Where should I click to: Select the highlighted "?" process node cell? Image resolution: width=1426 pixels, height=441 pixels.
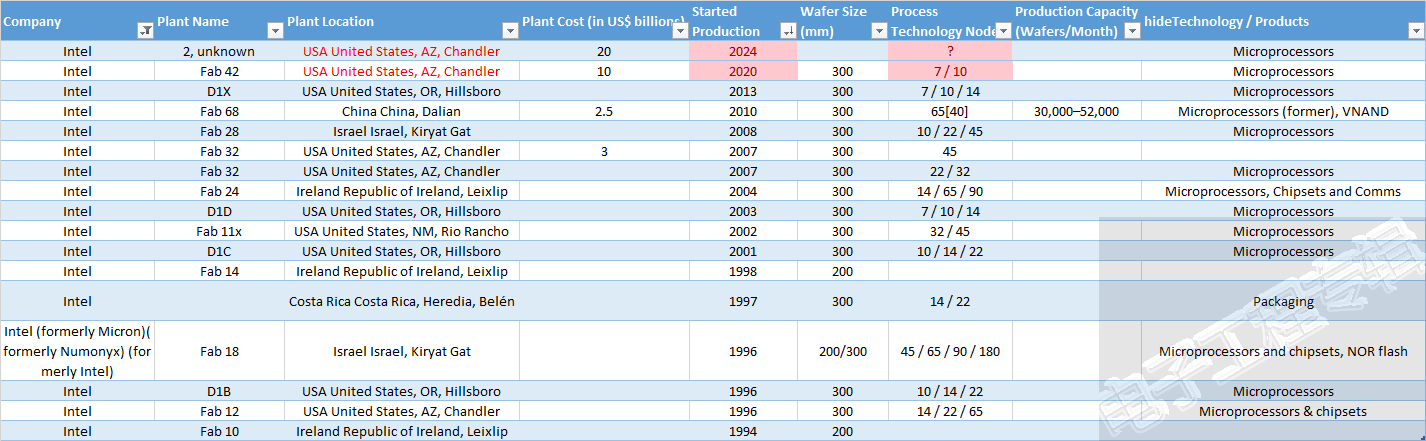pos(950,51)
